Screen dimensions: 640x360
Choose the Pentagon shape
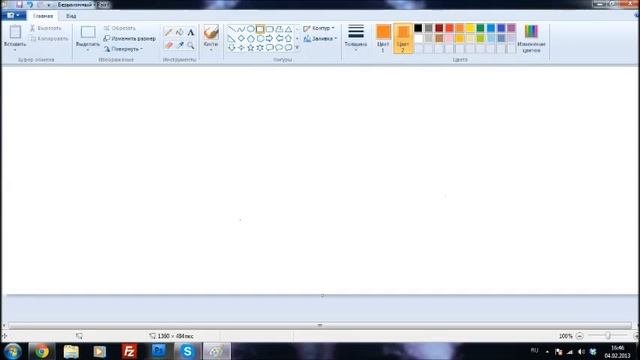[251, 38]
